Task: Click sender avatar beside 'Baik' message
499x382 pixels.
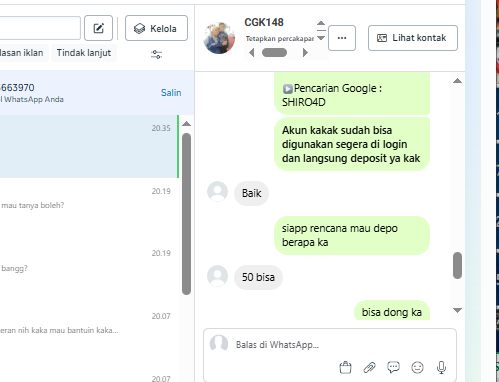Action: 217,192
